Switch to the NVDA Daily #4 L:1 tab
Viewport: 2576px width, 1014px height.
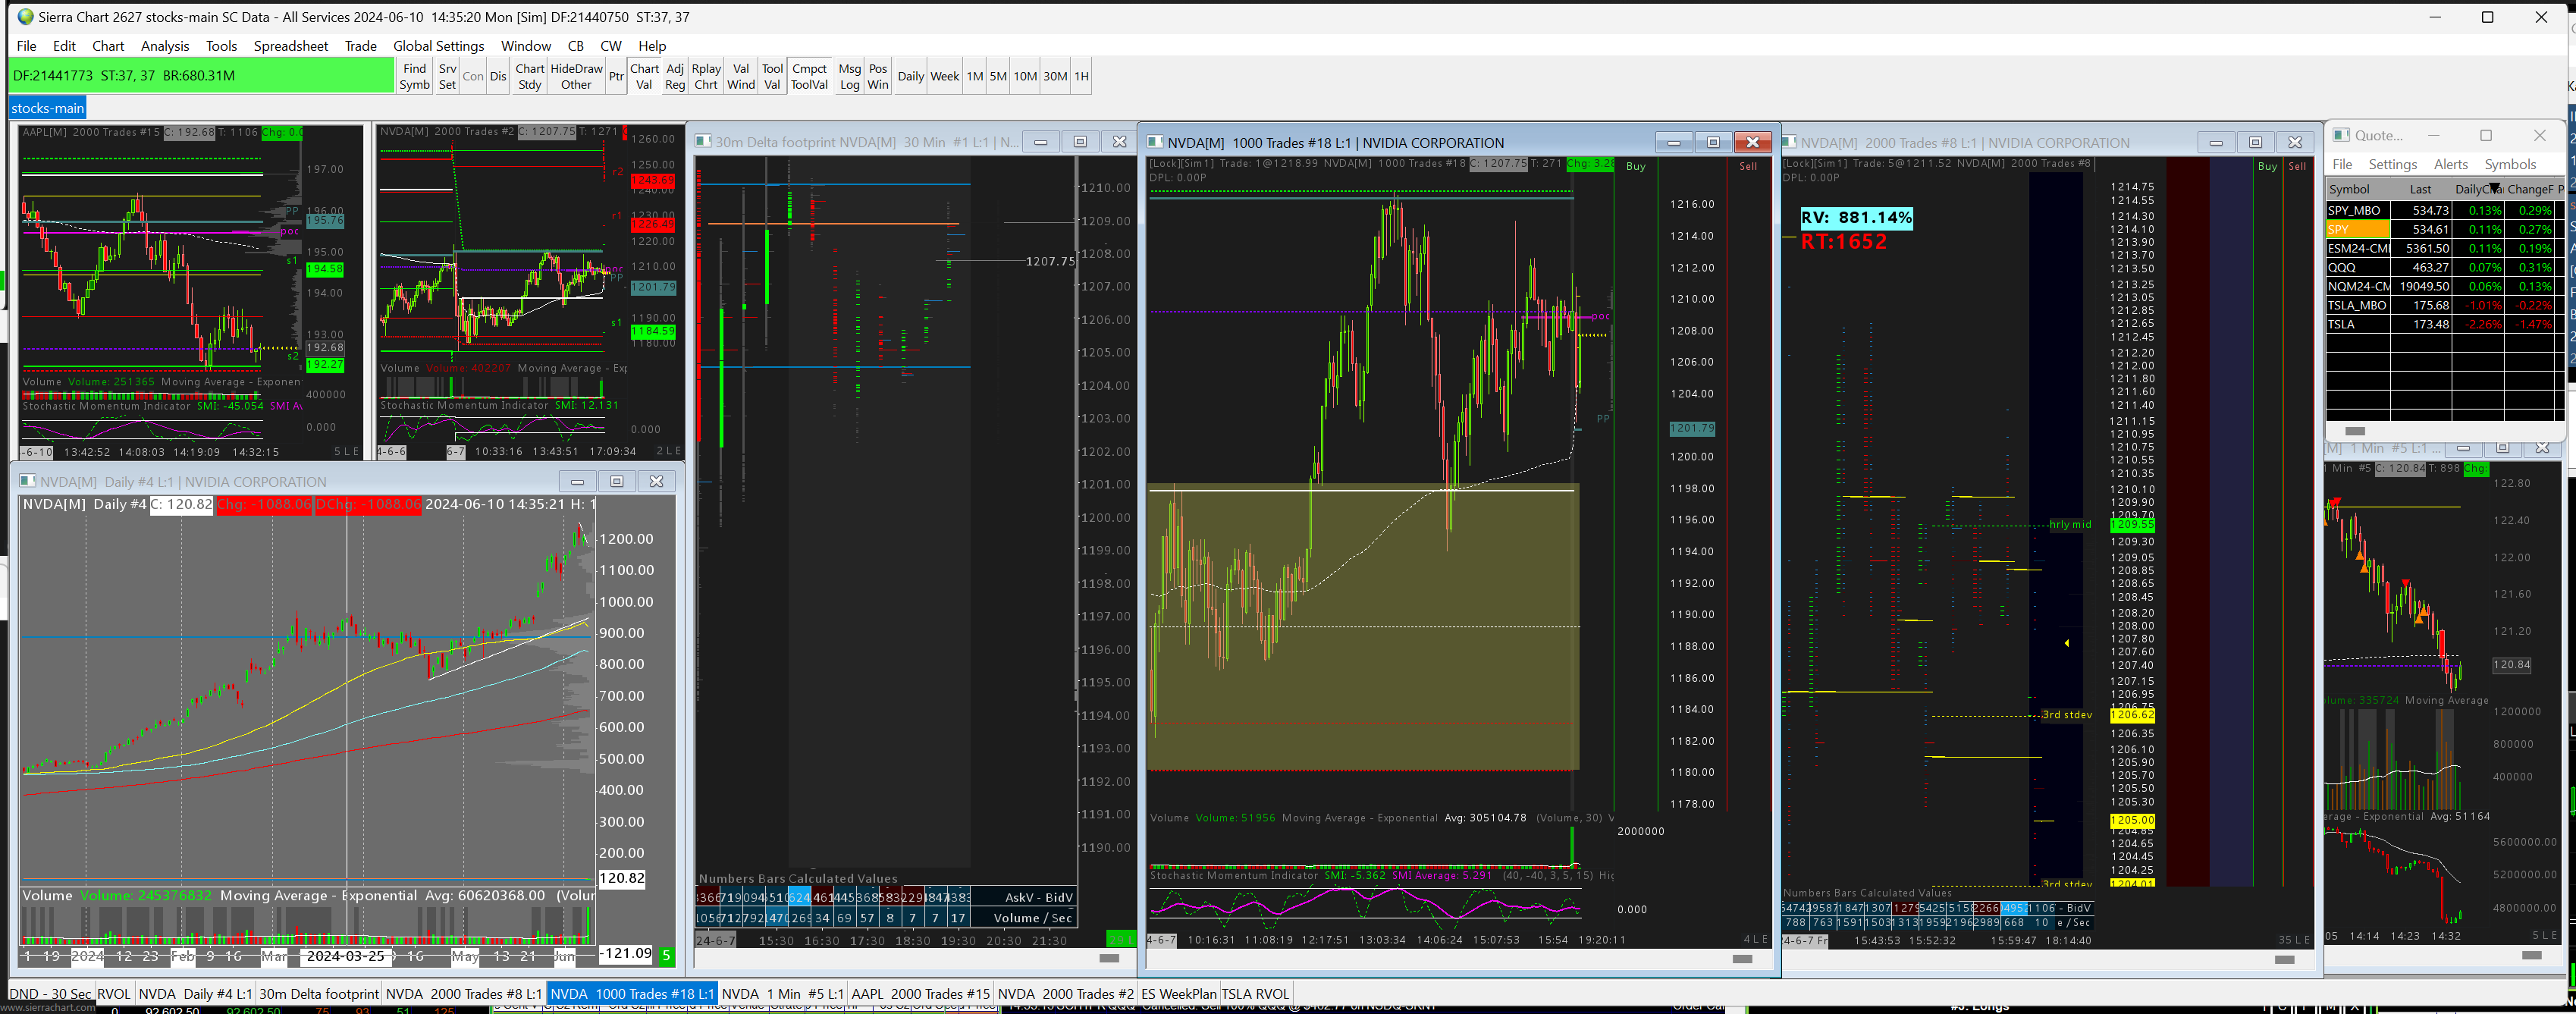pyautogui.click(x=195, y=993)
